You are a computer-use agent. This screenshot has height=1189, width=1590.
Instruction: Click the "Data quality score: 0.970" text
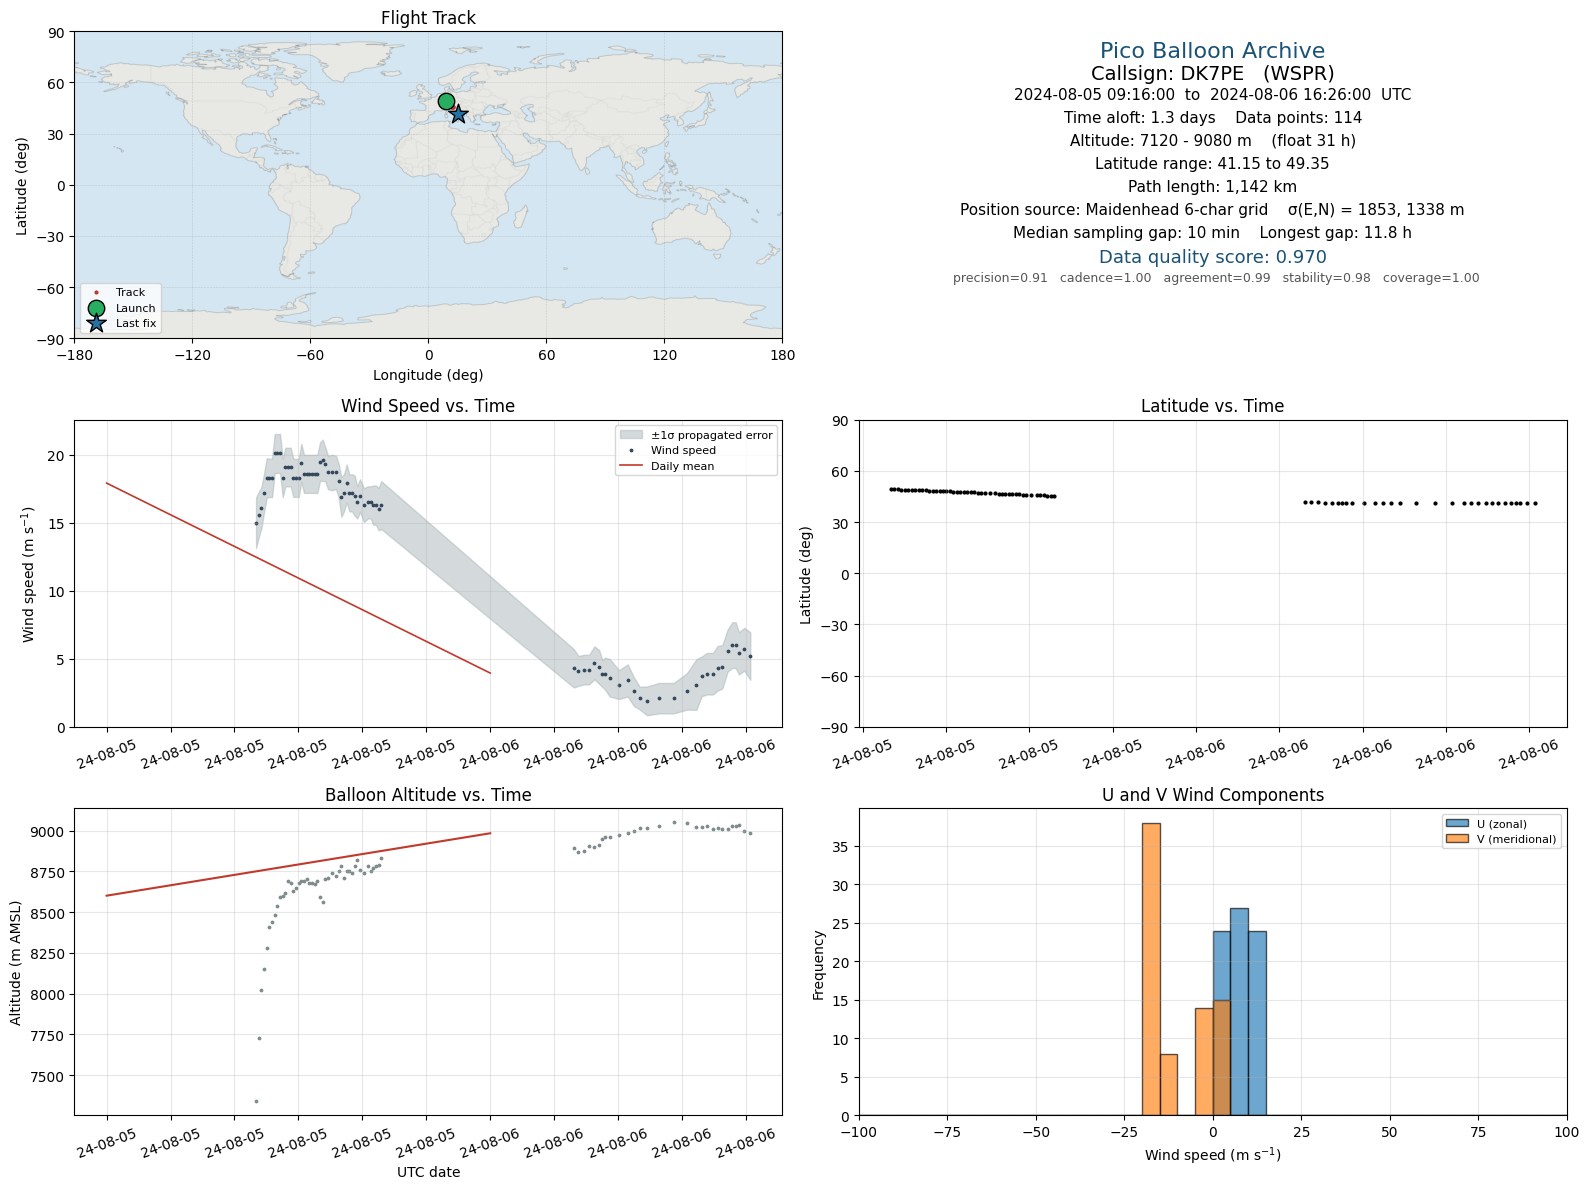pos(1212,257)
